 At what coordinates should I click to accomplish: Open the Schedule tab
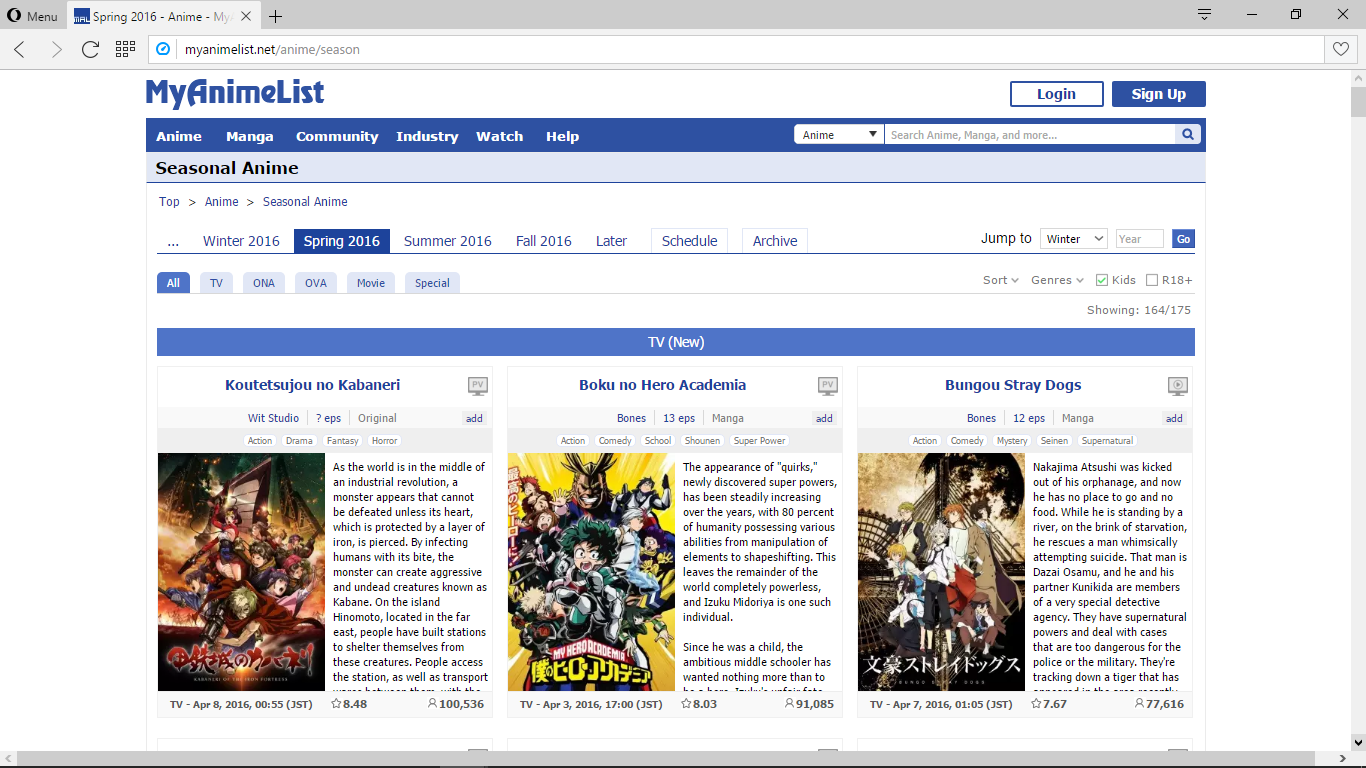point(689,241)
